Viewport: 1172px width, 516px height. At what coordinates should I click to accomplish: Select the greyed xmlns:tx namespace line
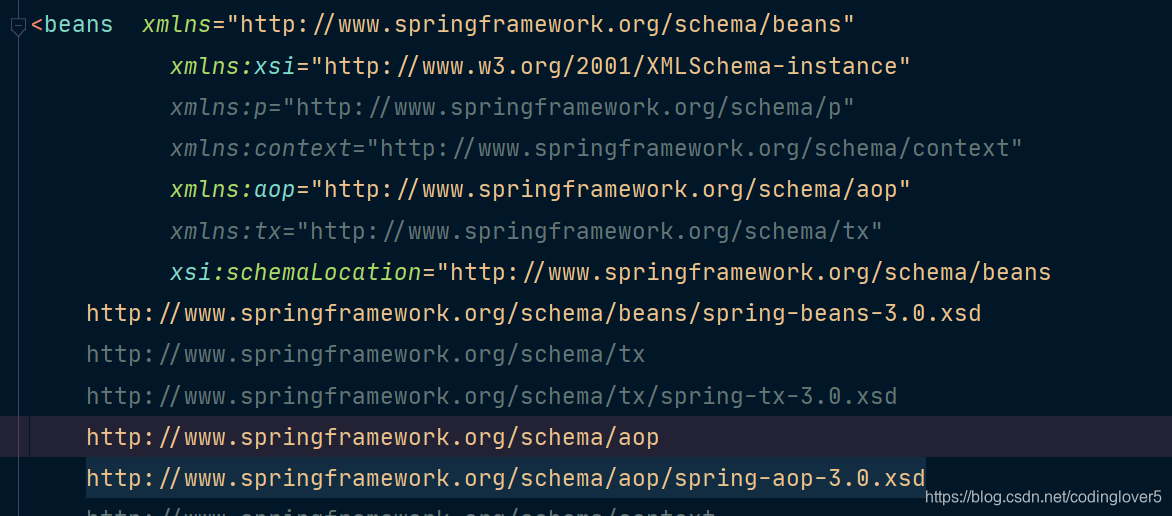(526, 231)
